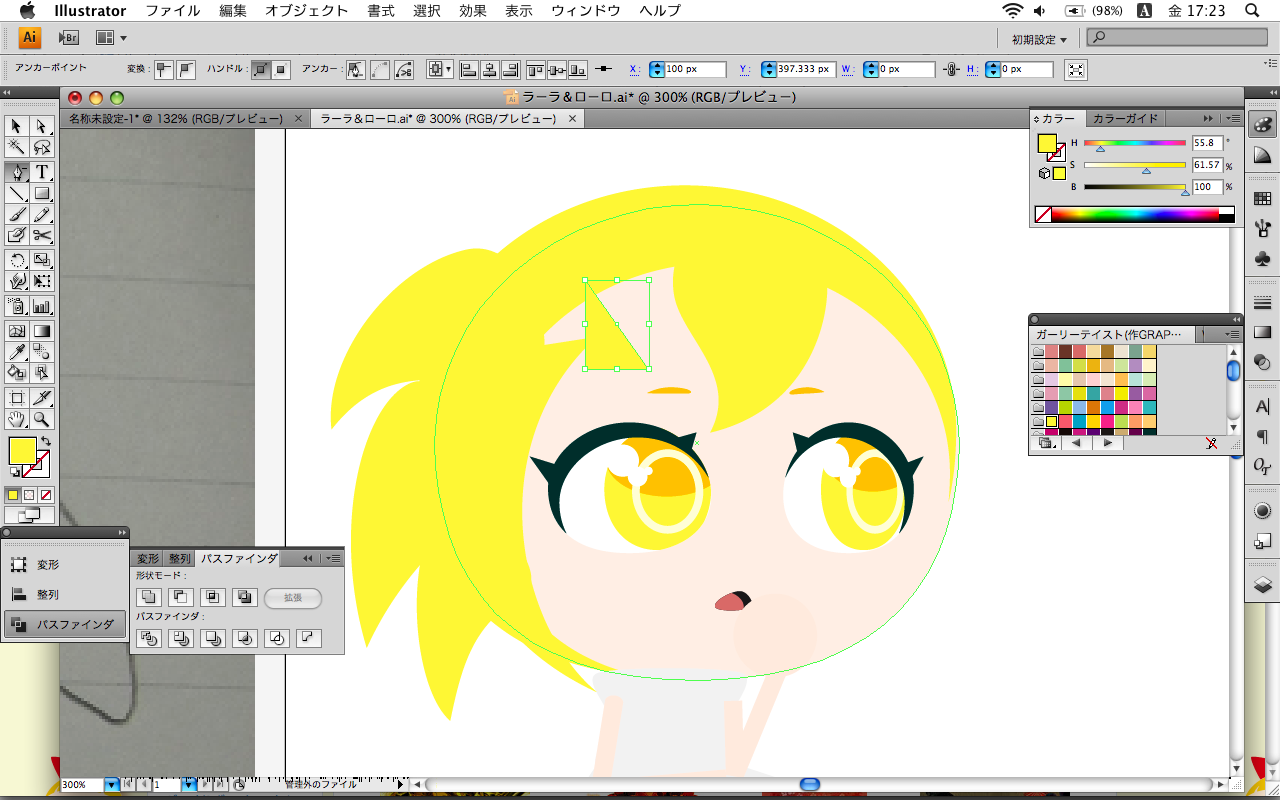Open the artboard number dropdown
Image resolution: width=1280 pixels, height=800 pixels.
click(x=189, y=785)
